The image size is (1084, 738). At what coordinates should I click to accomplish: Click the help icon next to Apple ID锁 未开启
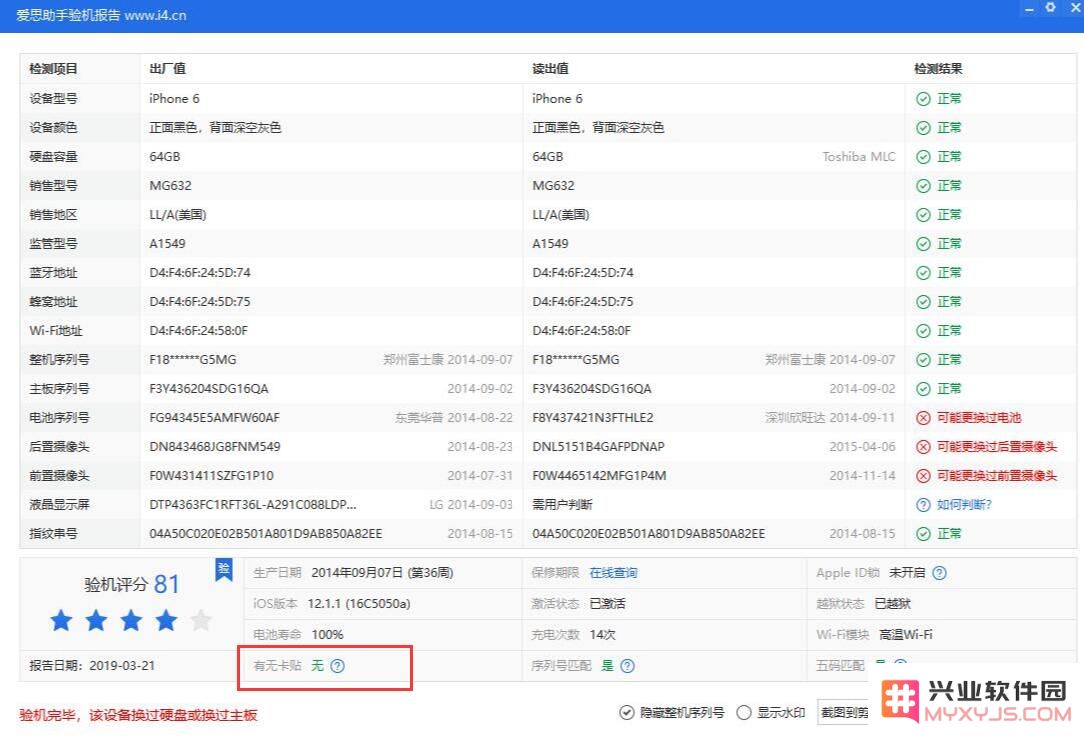[940, 573]
